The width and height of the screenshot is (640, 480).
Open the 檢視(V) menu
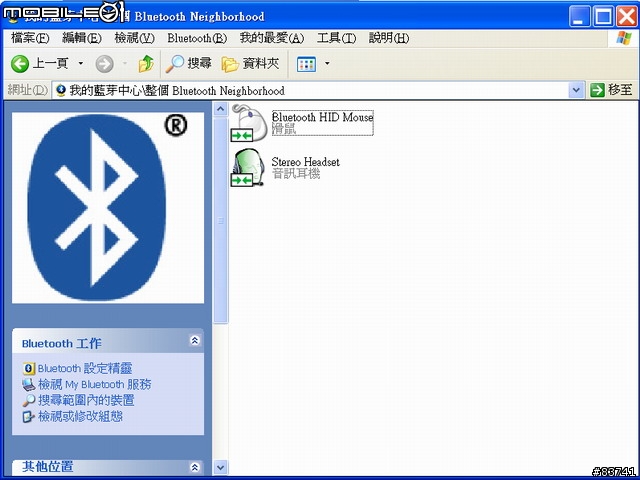click(x=134, y=38)
